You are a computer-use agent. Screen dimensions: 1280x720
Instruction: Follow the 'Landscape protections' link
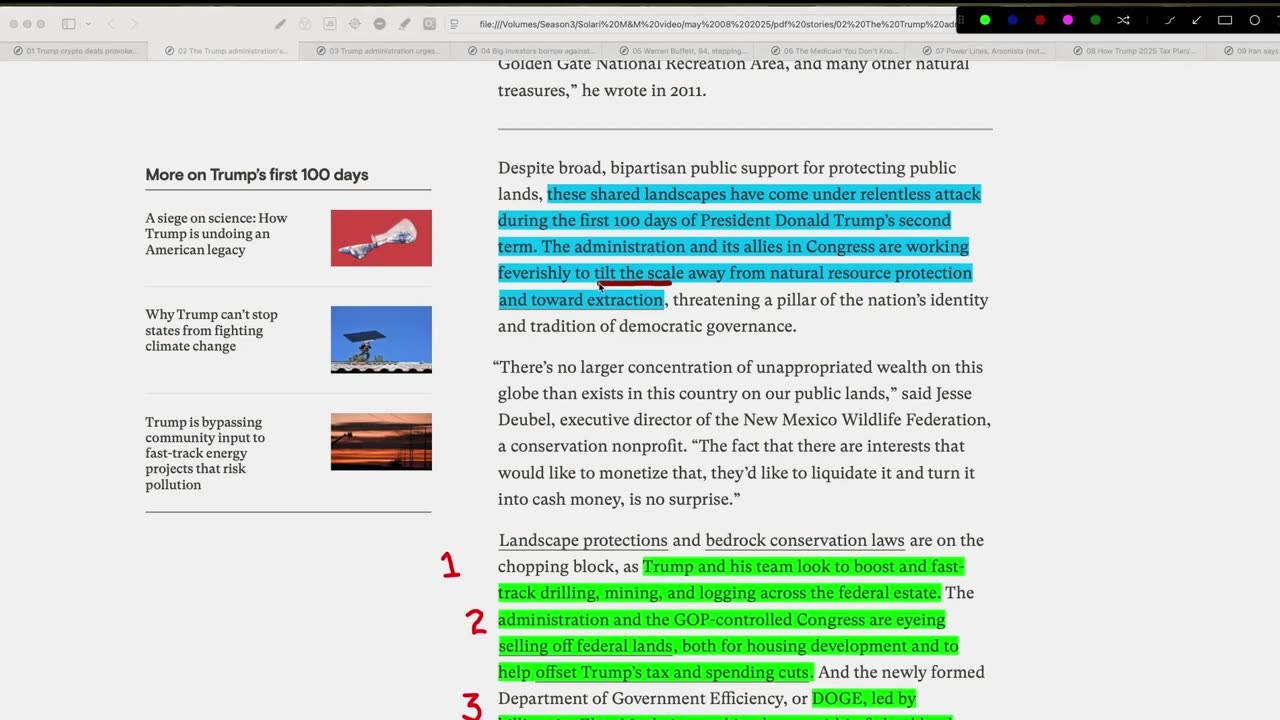pyautogui.click(x=583, y=540)
